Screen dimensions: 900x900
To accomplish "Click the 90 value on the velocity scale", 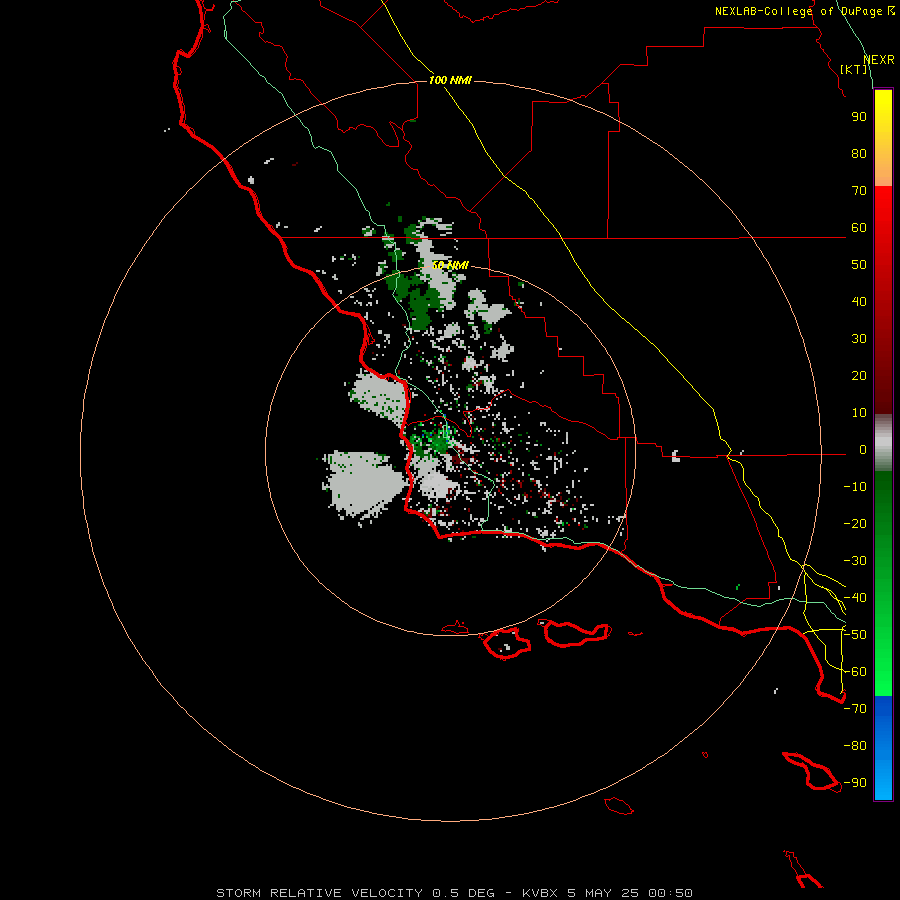I will point(859,117).
